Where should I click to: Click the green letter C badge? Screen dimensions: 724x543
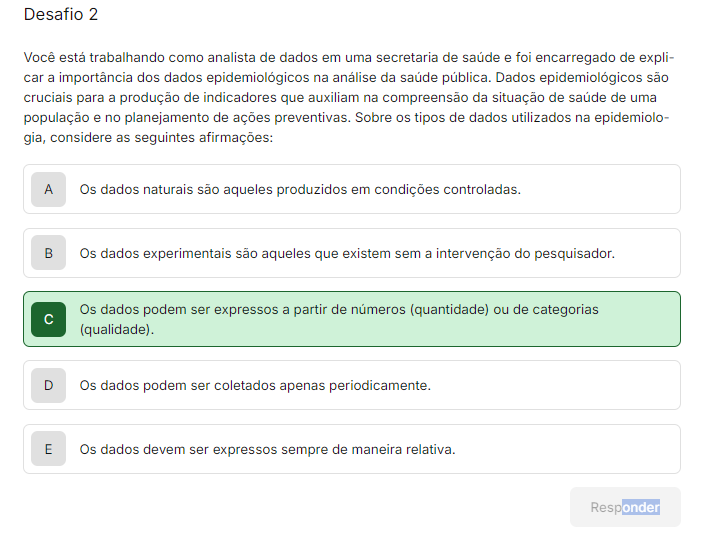pyautogui.click(x=48, y=319)
